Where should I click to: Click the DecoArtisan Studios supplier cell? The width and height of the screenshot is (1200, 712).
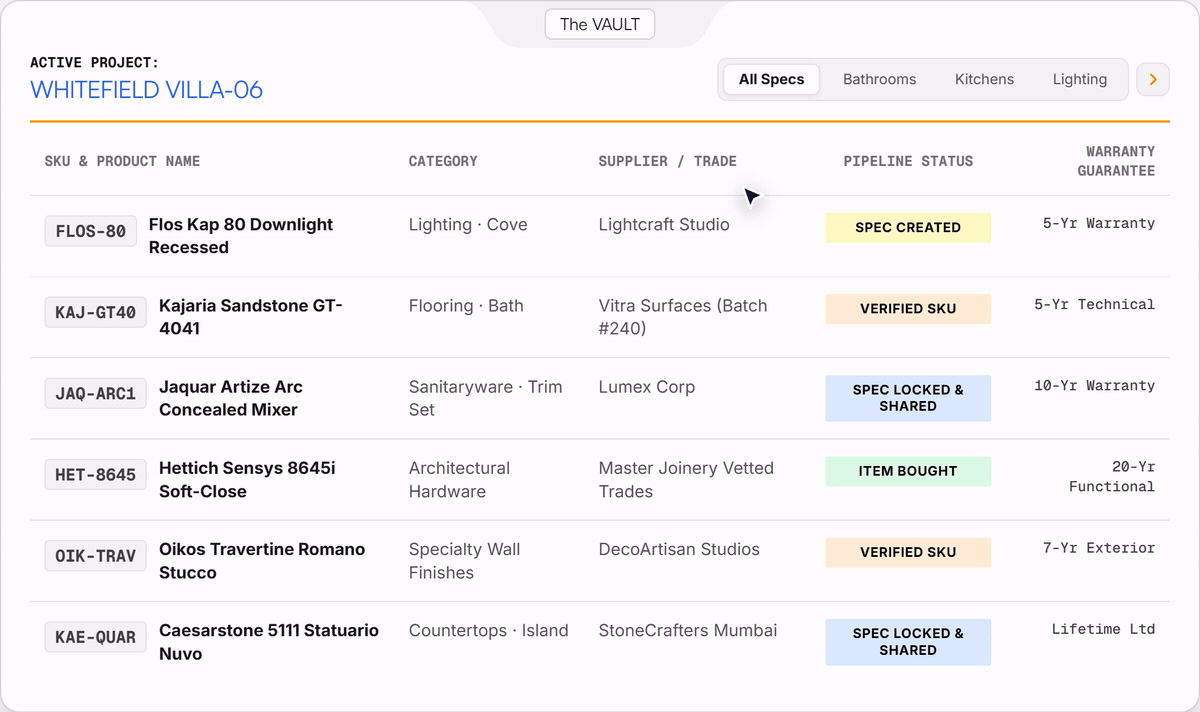(679, 548)
